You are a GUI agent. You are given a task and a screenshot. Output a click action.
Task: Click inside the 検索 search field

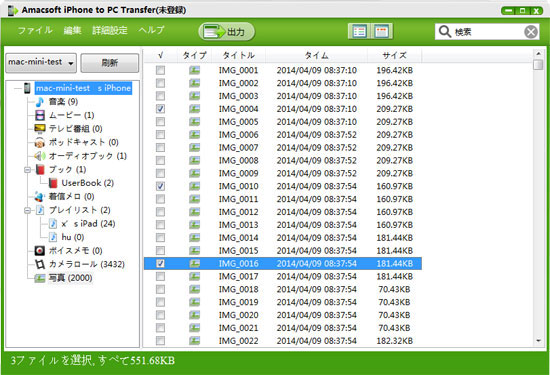[488, 32]
